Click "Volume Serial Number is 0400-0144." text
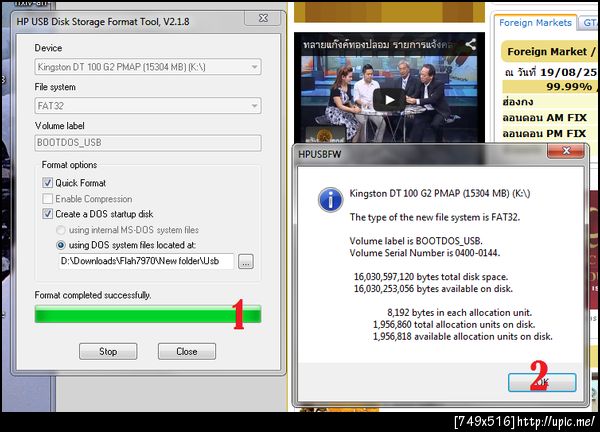This screenshot has height=432, width=600. (x=425, y=253)
